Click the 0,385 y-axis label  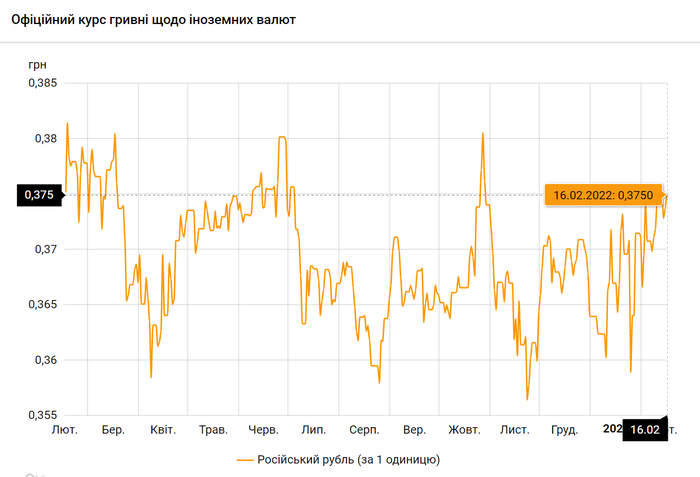tap(40, 83)
